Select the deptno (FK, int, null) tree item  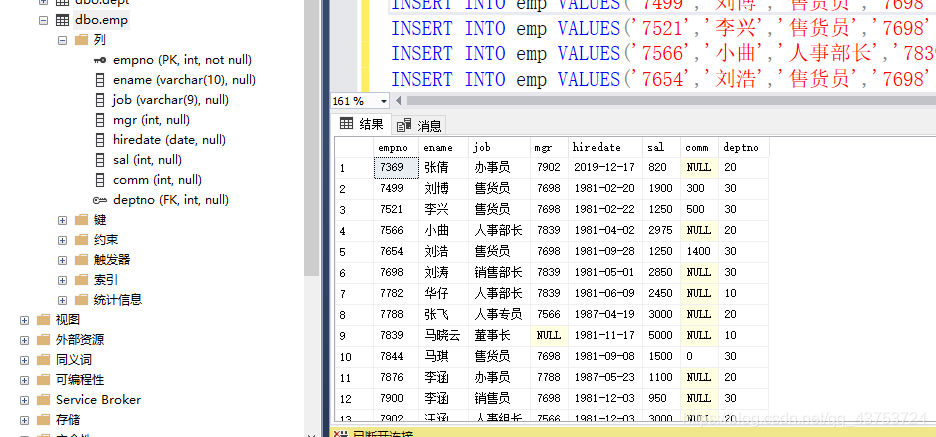pyautogui.click(x=171, y=200)
